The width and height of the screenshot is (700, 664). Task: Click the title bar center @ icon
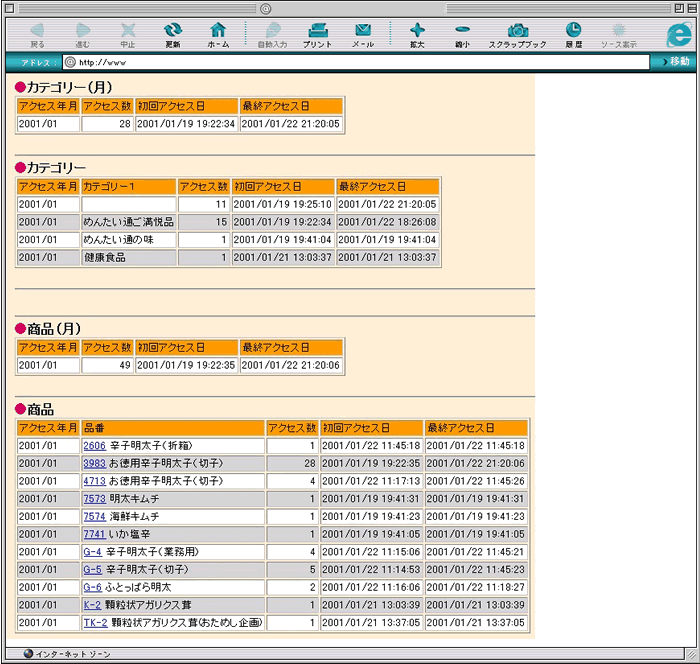pyautogui.click(x=266, y=8)
